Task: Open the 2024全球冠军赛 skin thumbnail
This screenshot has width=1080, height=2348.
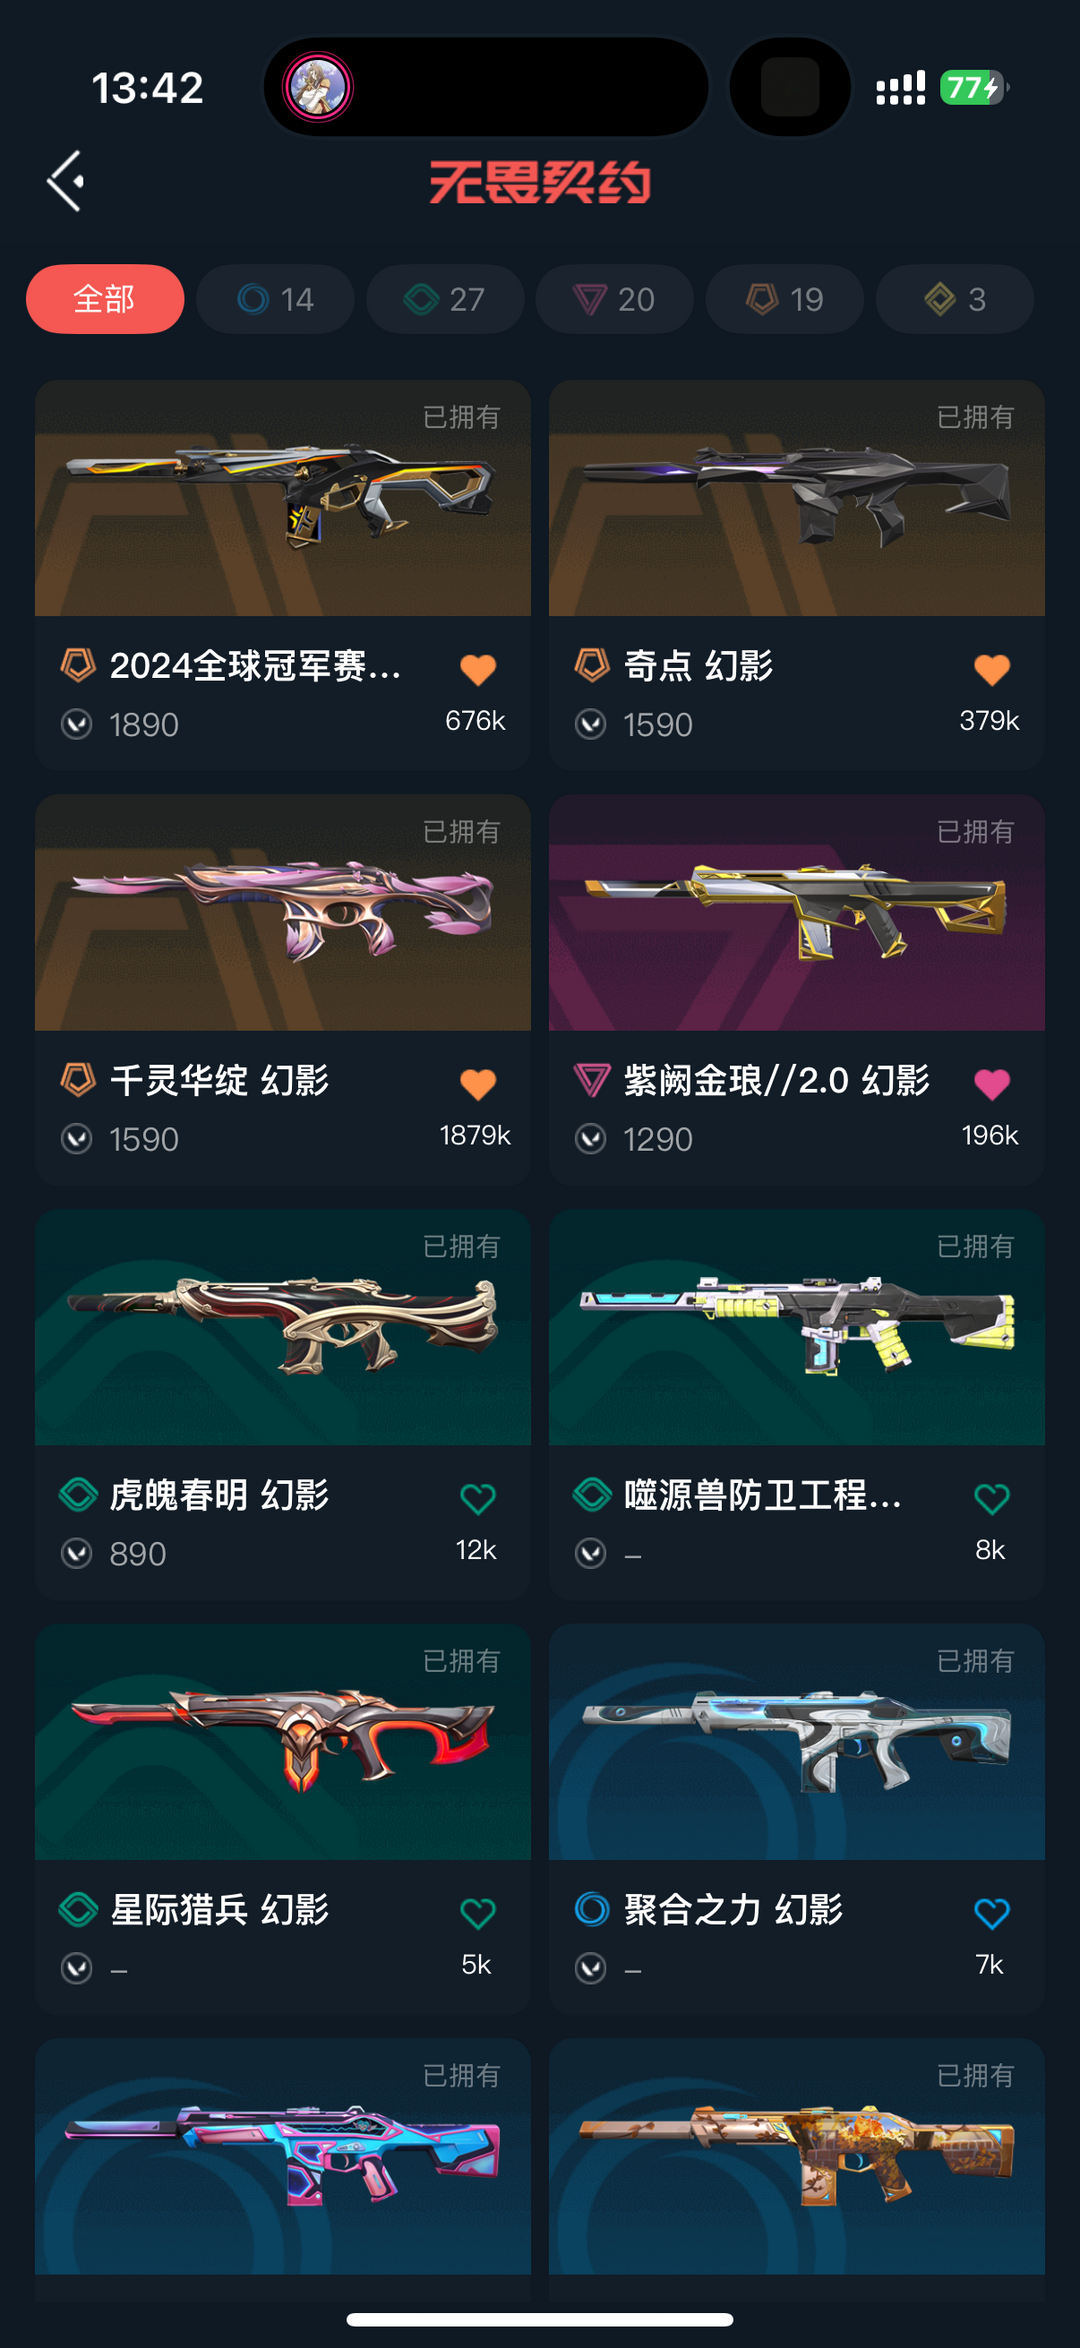Action: coord(283,498)
